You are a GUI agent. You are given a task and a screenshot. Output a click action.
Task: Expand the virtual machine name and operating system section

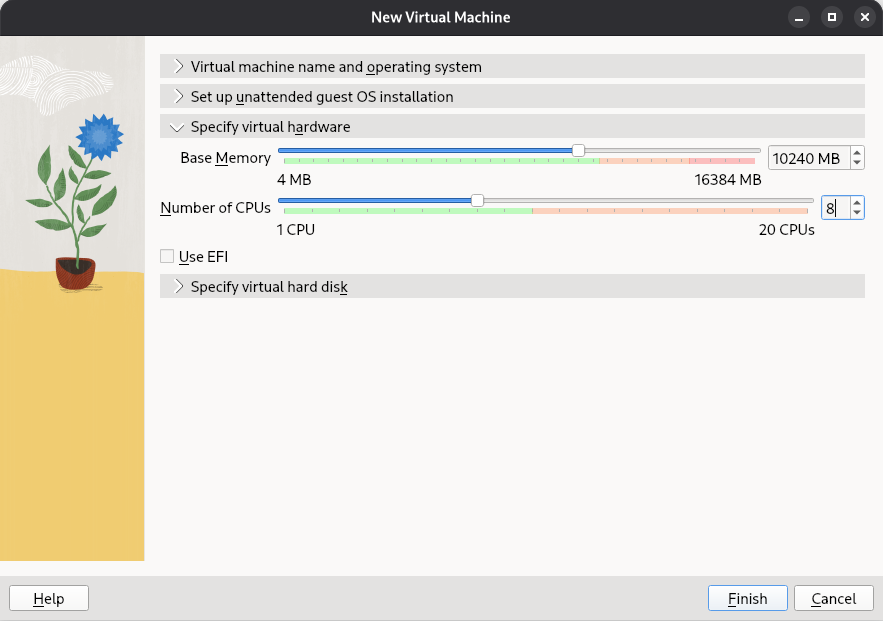click(x=338, y=66)
